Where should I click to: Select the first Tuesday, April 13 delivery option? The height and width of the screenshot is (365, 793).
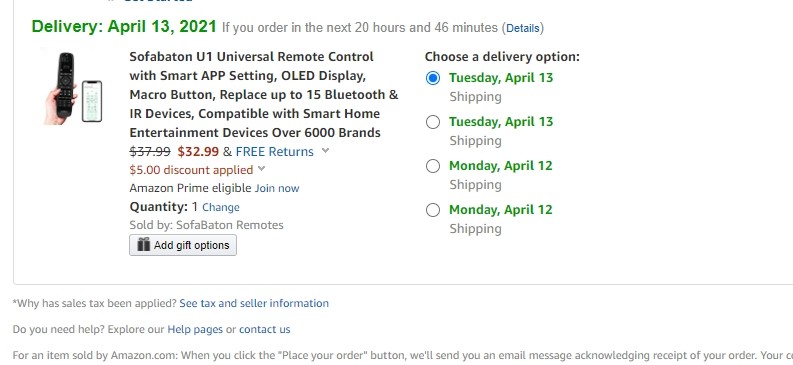[x=433, y=78]
